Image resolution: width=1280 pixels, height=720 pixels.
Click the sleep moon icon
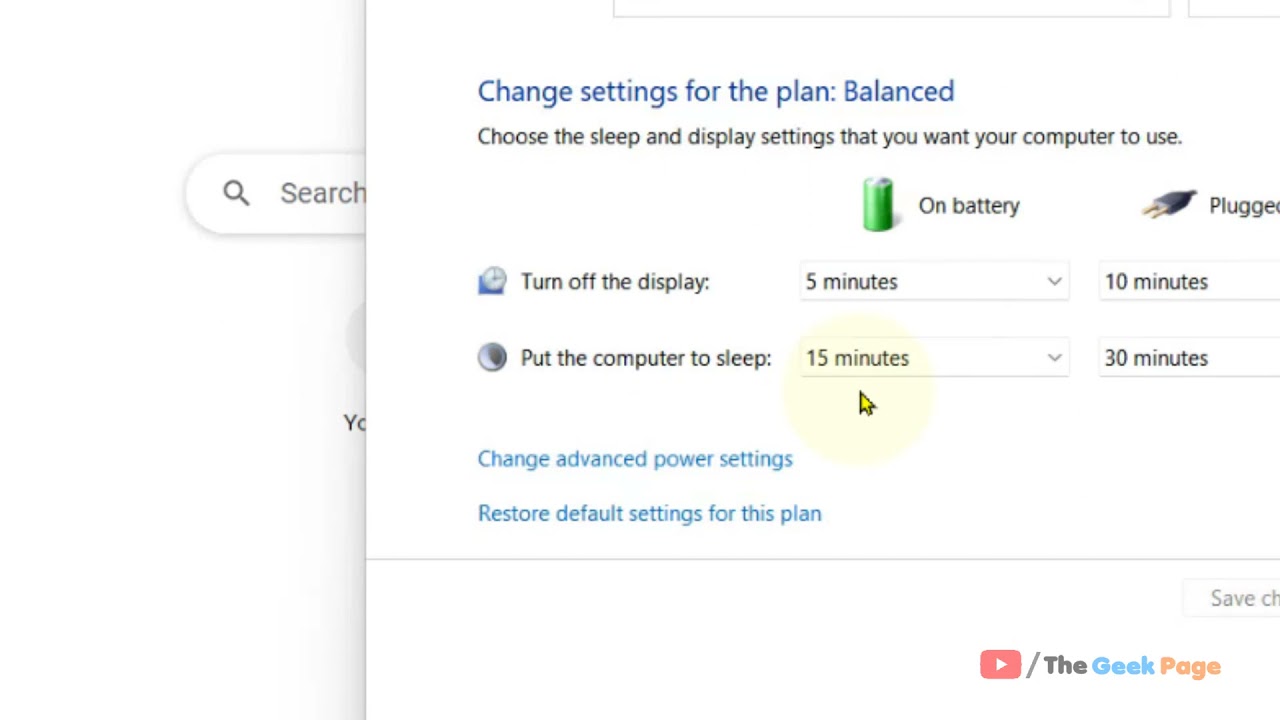(x=492, y=358)
